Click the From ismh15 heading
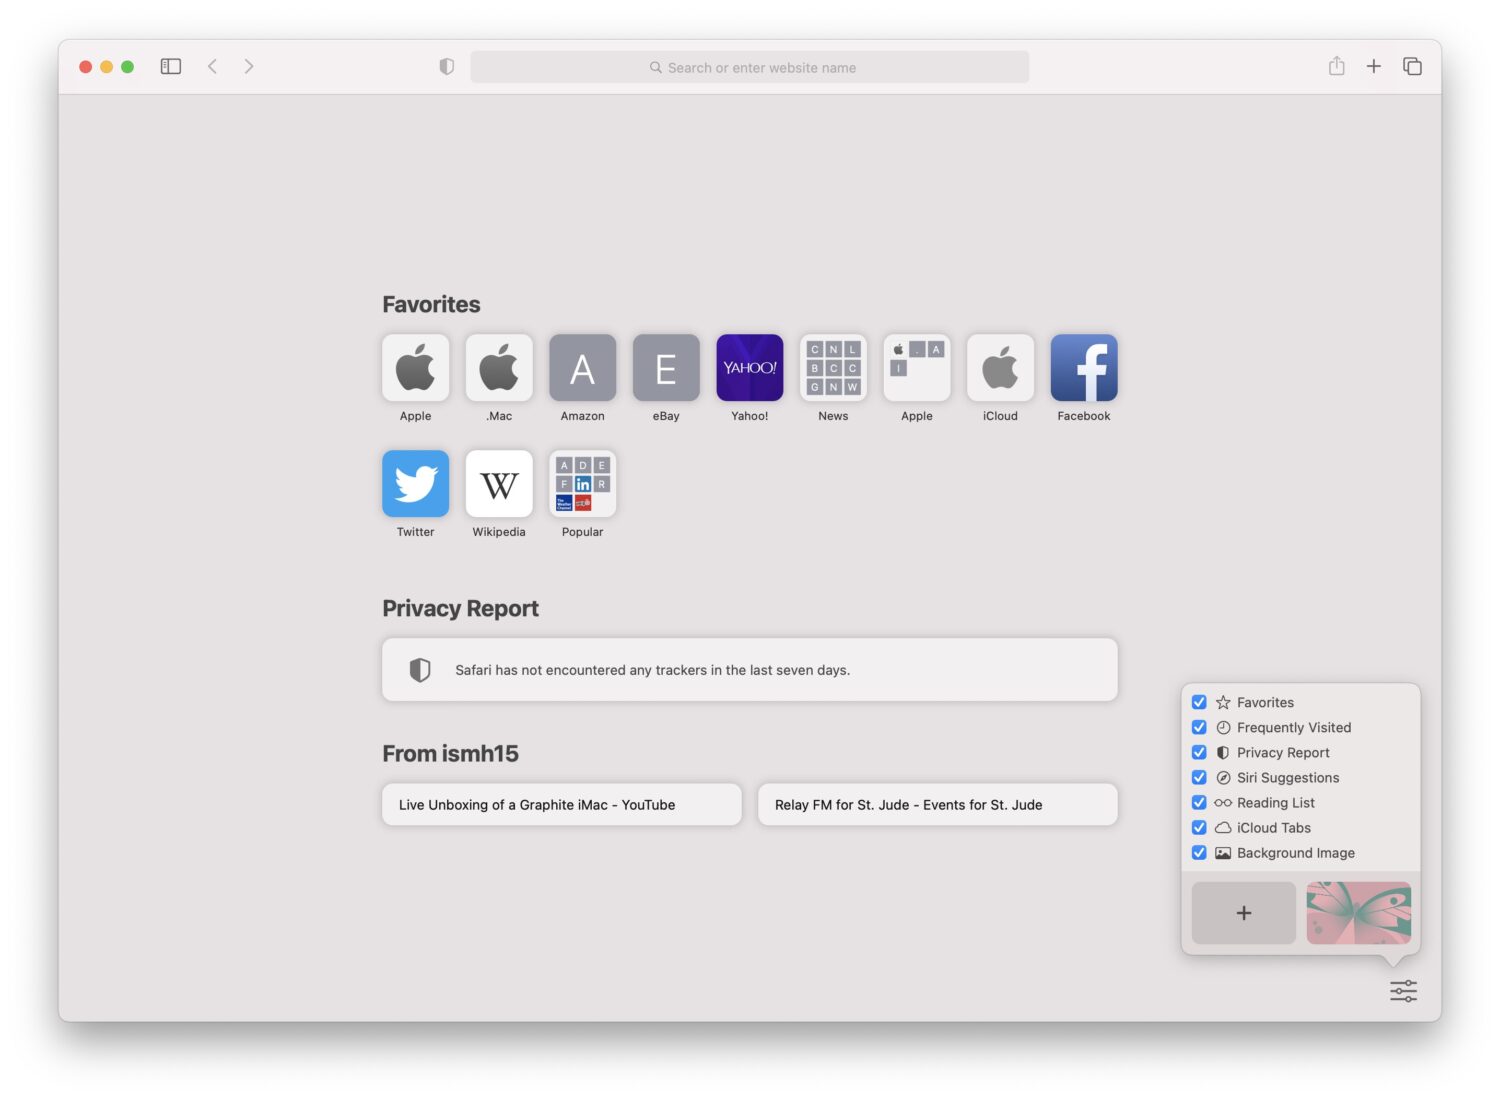Viewport: 1500px width, 1099px height. (x=450, y=753)
